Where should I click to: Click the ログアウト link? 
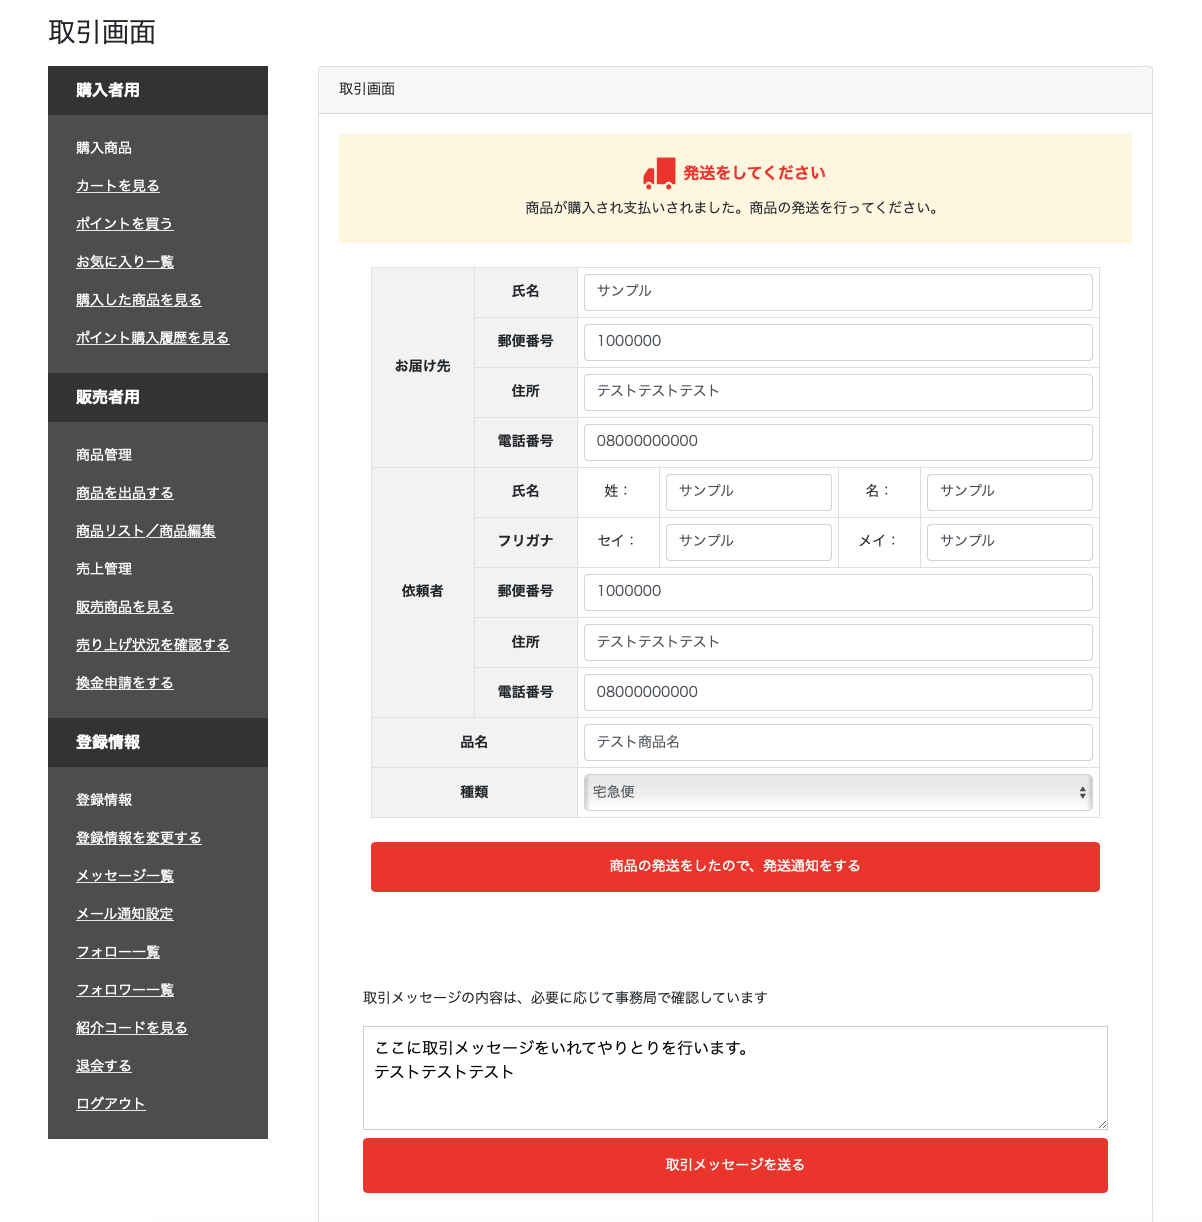pyautogui.click(x=110, y=1104)
